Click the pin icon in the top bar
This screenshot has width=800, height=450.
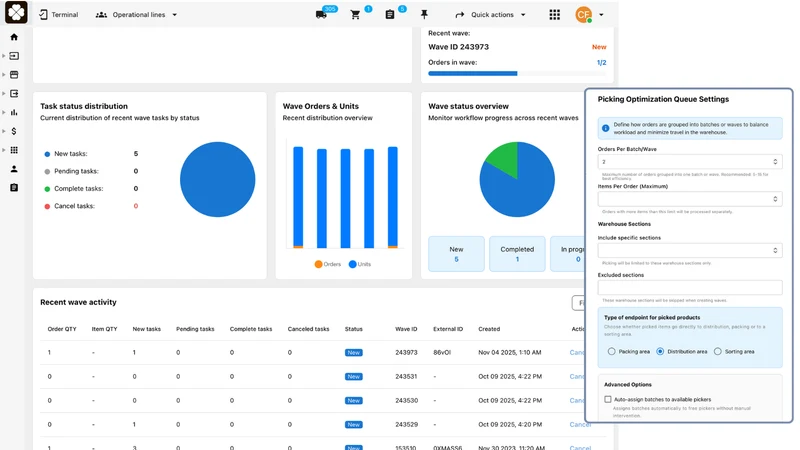tap(424, 15)
